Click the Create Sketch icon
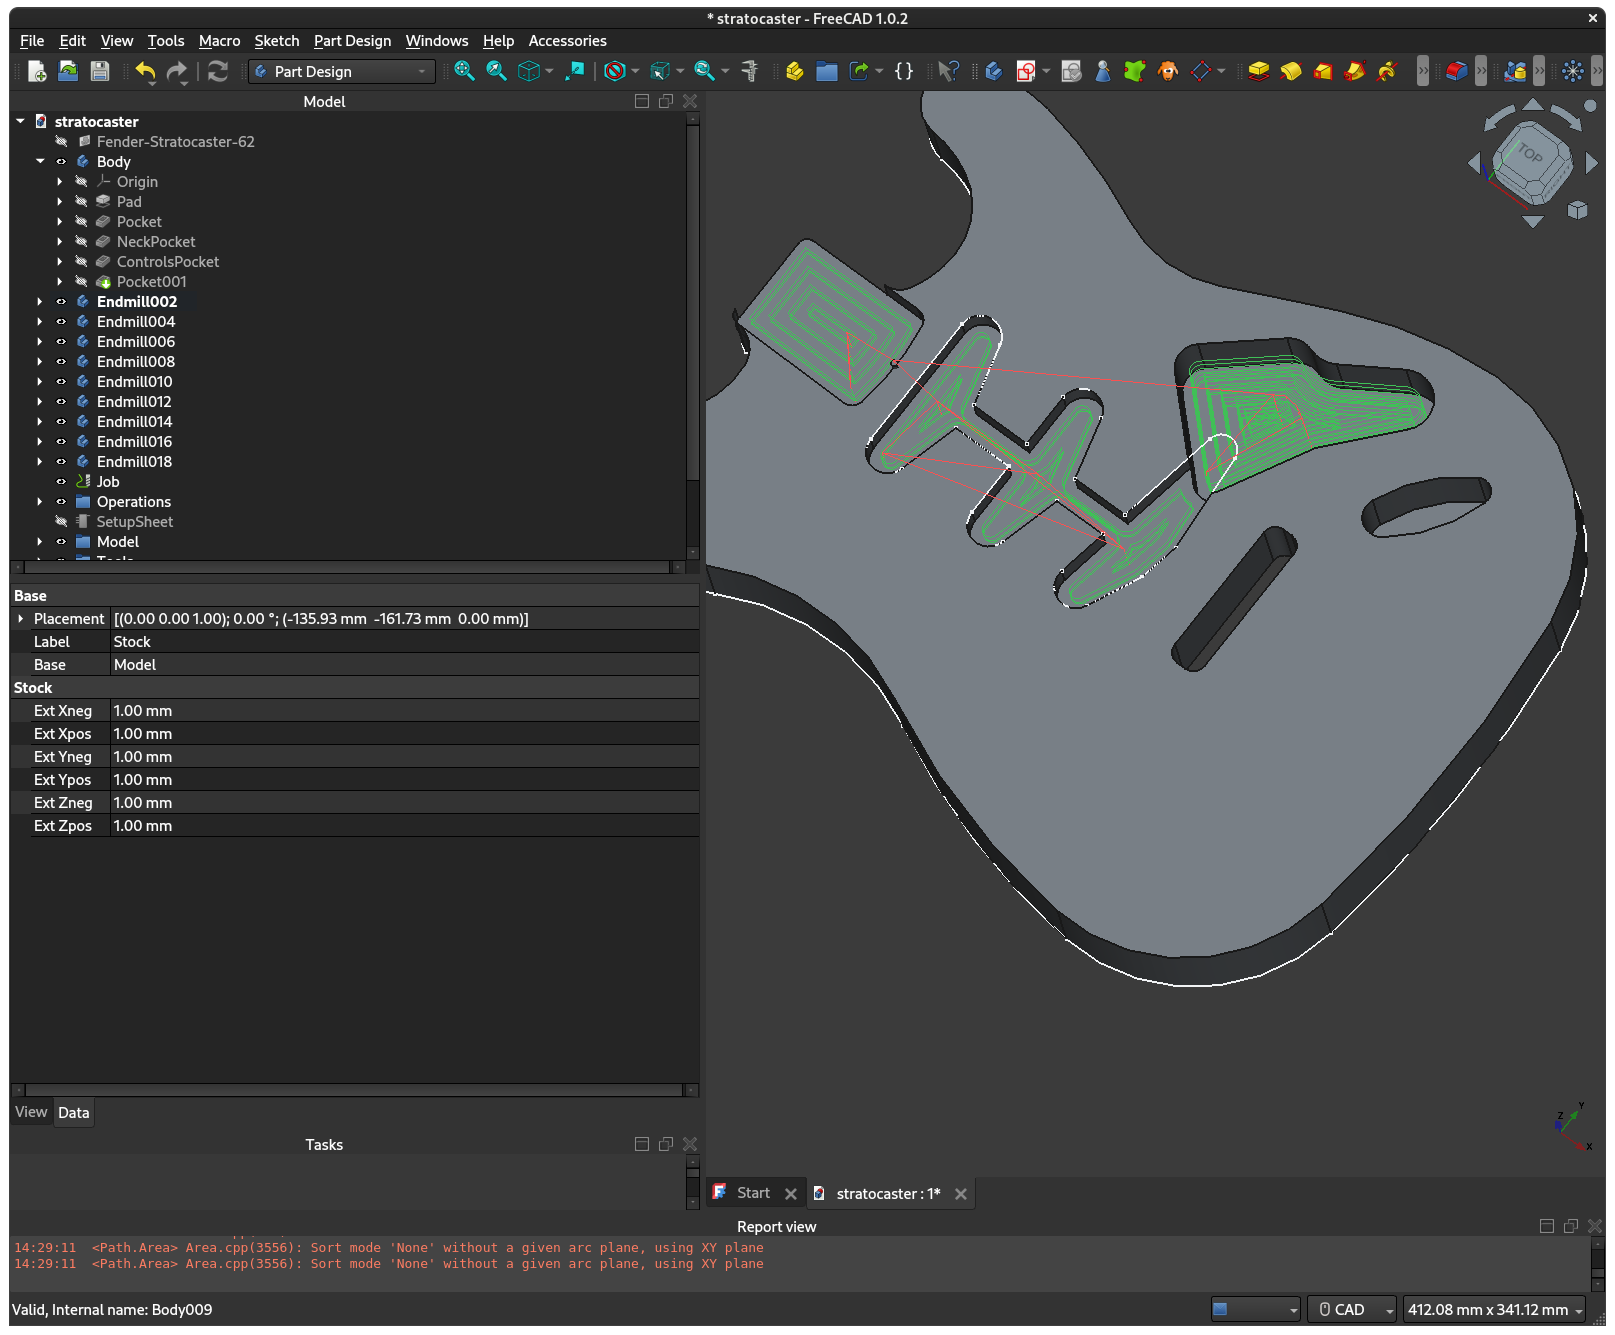The height and width of the screenshot is (1335, 1615). pos(1025,71)
